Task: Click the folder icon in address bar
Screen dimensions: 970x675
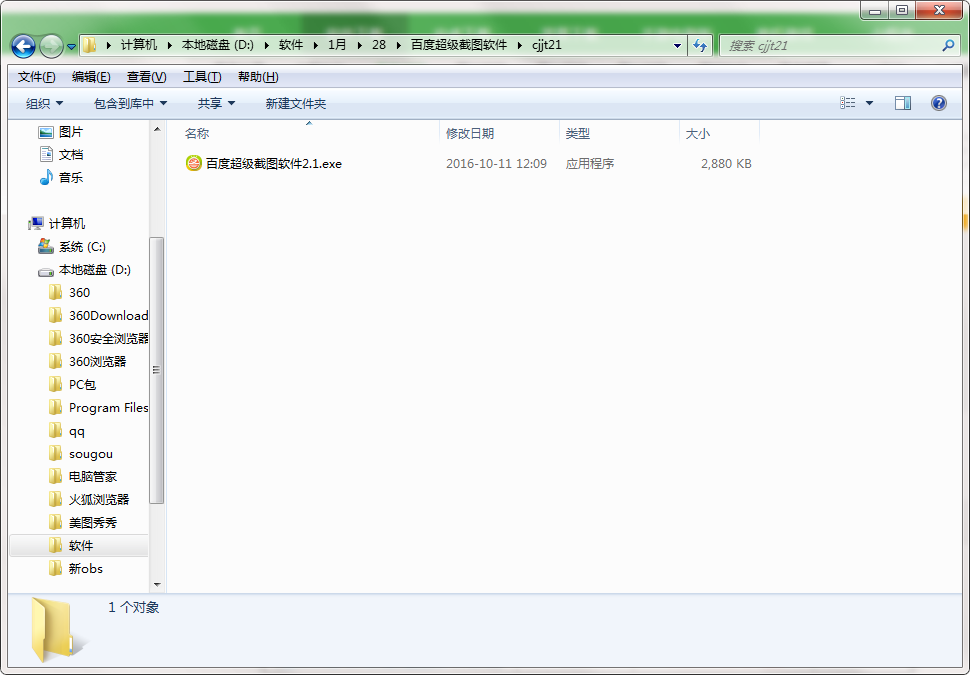Action: coord(90,45)
